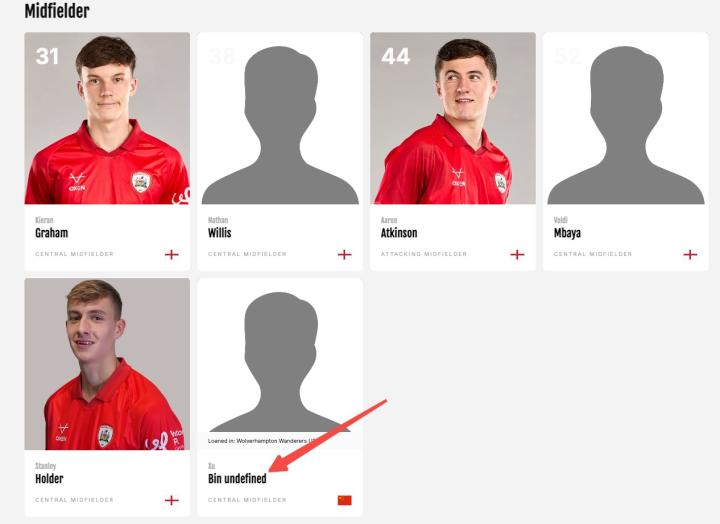This screenshot has height=524, width=720.
Task: Open Aaron Atkinson player photo
Action: [x=453, y=118]
